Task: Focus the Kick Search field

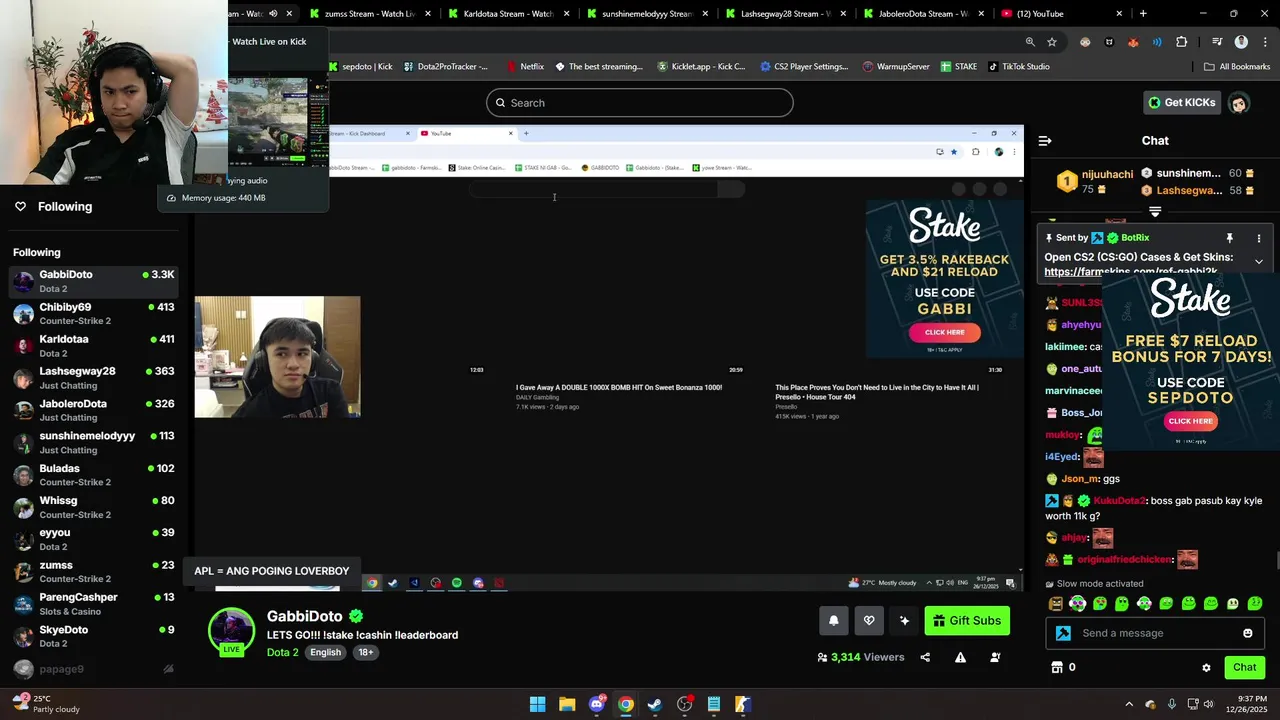Action: [640, 103]
